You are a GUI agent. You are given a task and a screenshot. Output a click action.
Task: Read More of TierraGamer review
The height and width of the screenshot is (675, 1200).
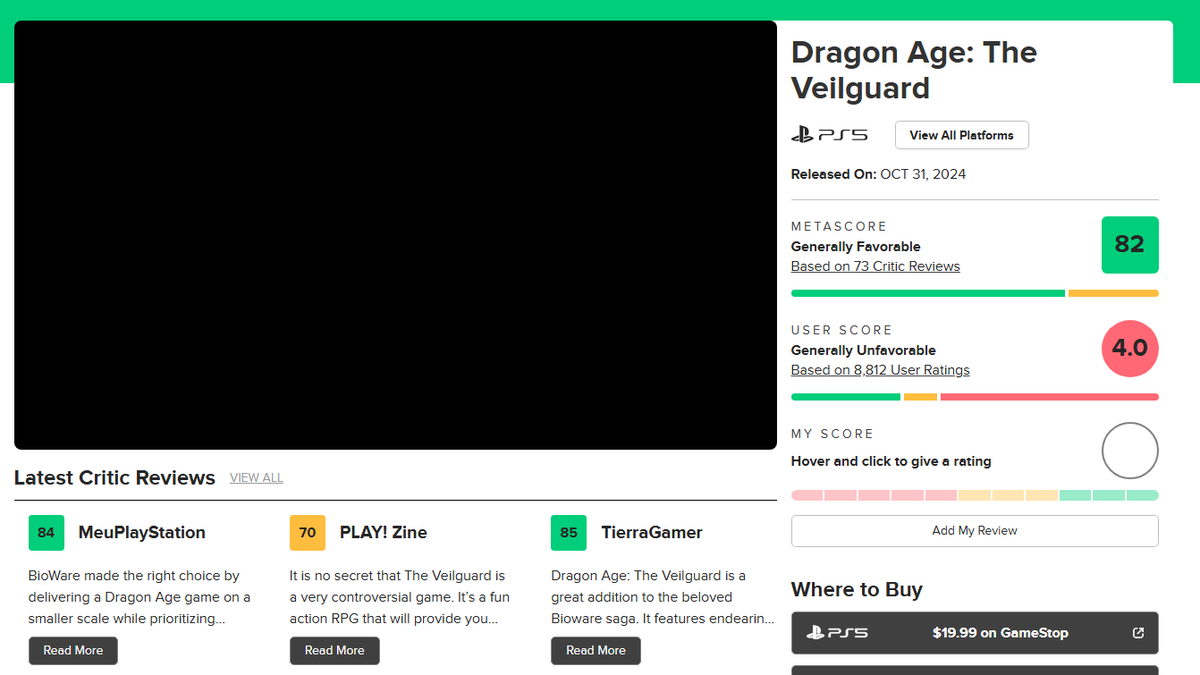[x=596, y=650]
